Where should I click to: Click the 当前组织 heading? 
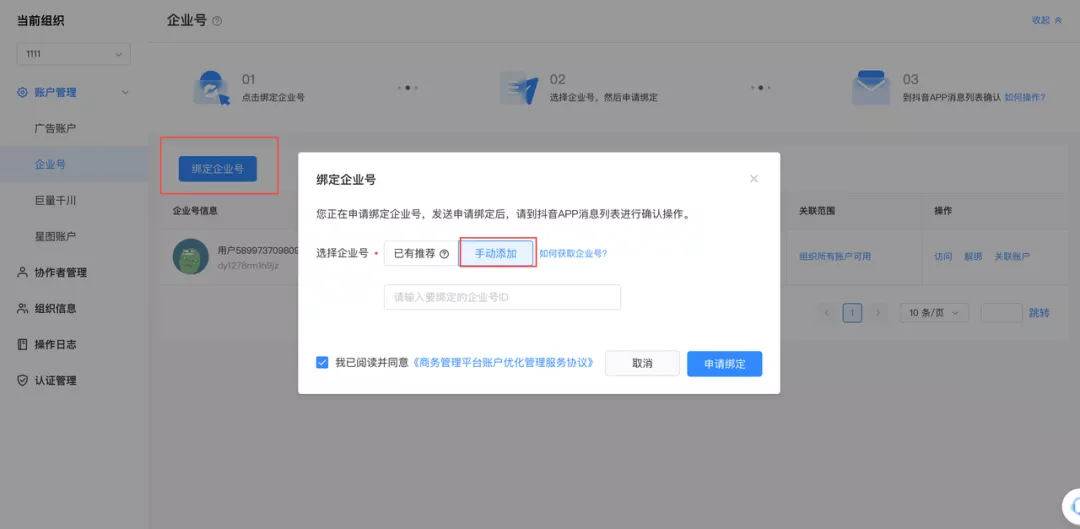click(x=41, y=21)
